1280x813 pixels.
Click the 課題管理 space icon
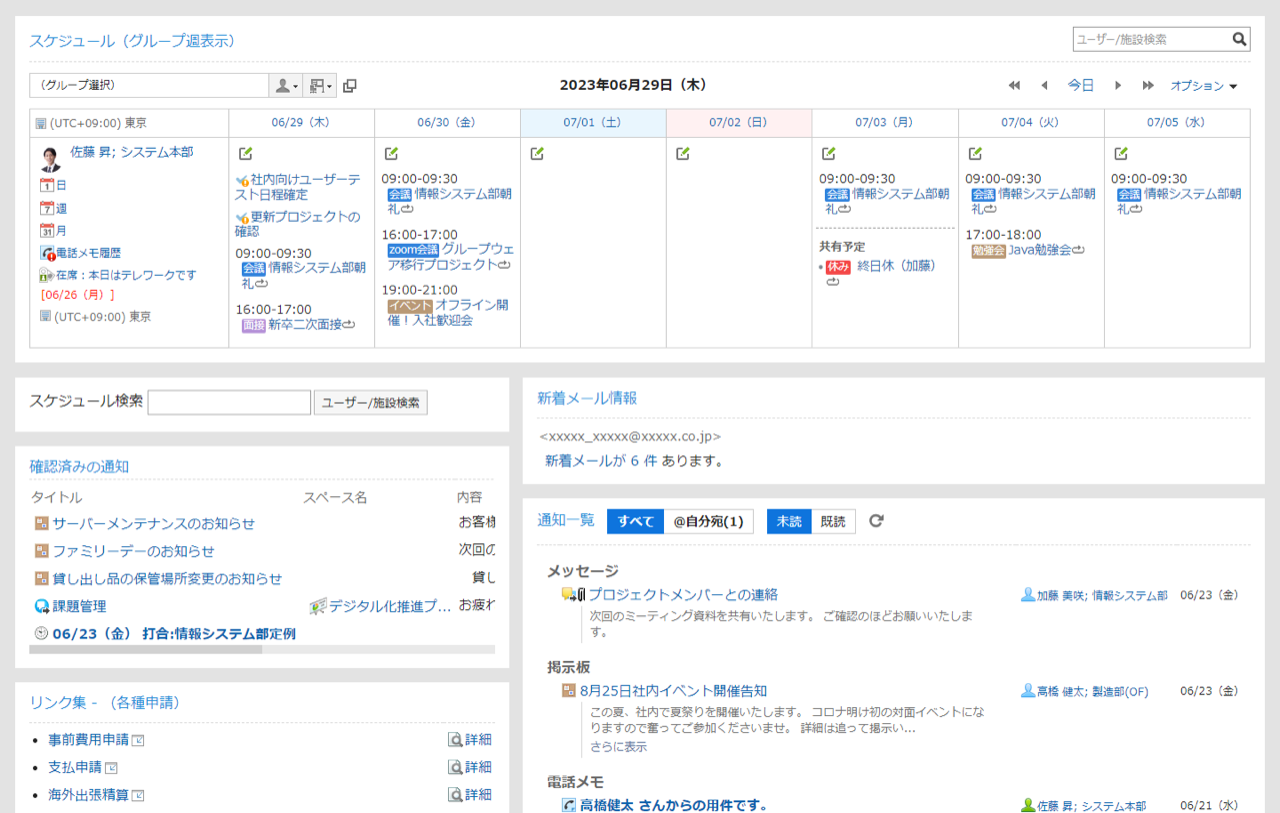[x=42, y=606]
